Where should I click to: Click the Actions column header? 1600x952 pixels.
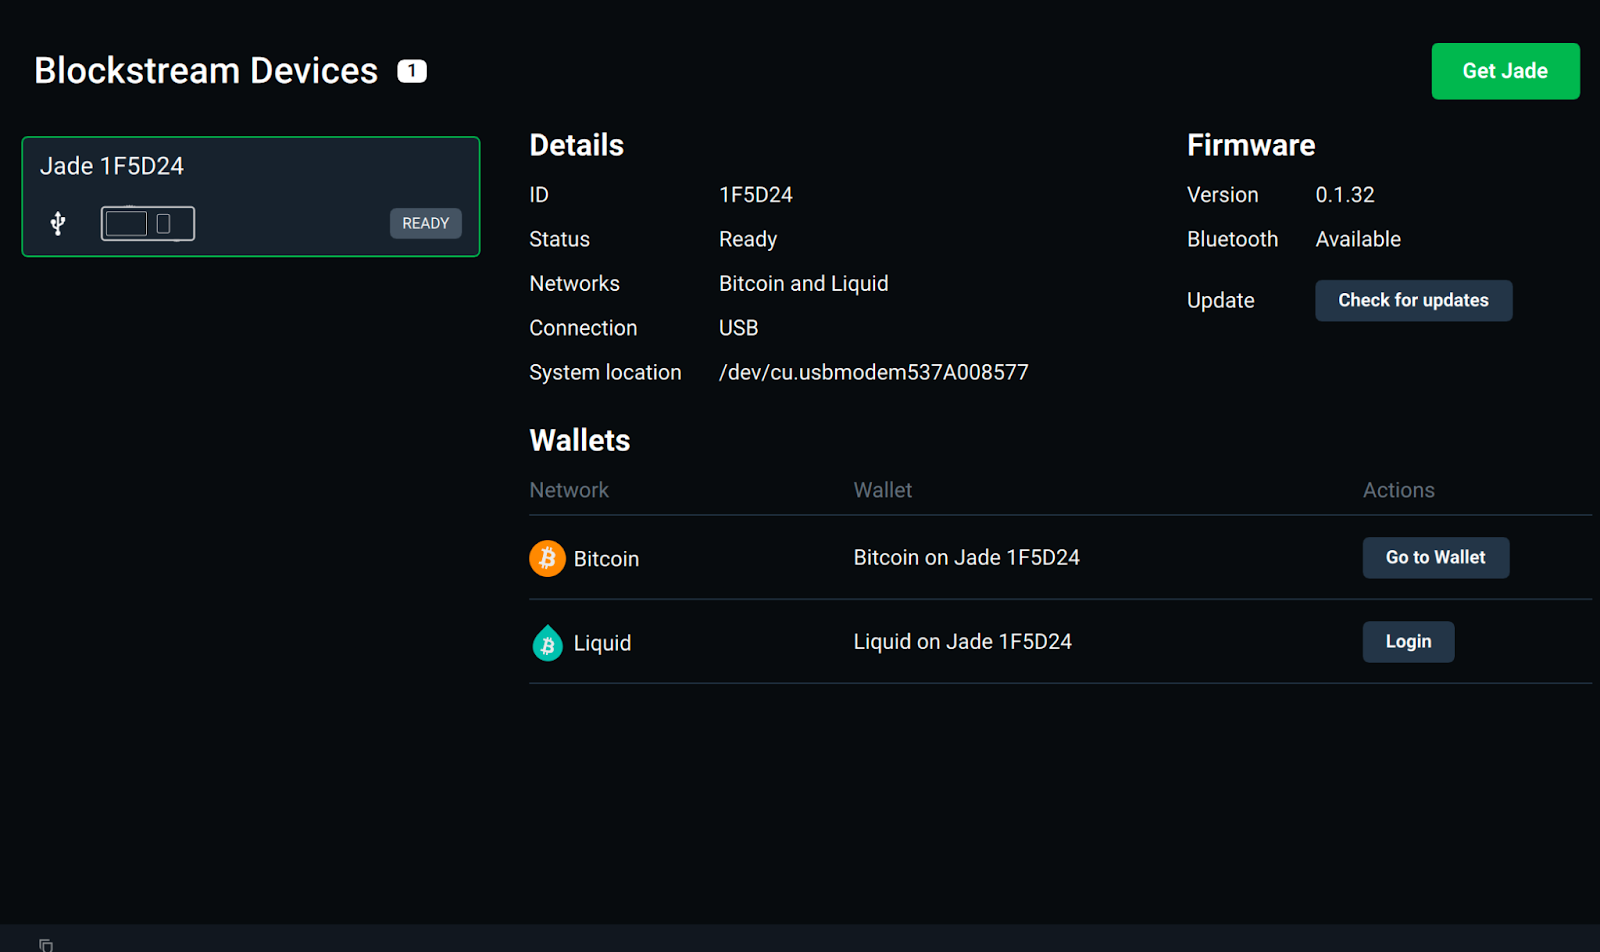tap(1398, 490)
